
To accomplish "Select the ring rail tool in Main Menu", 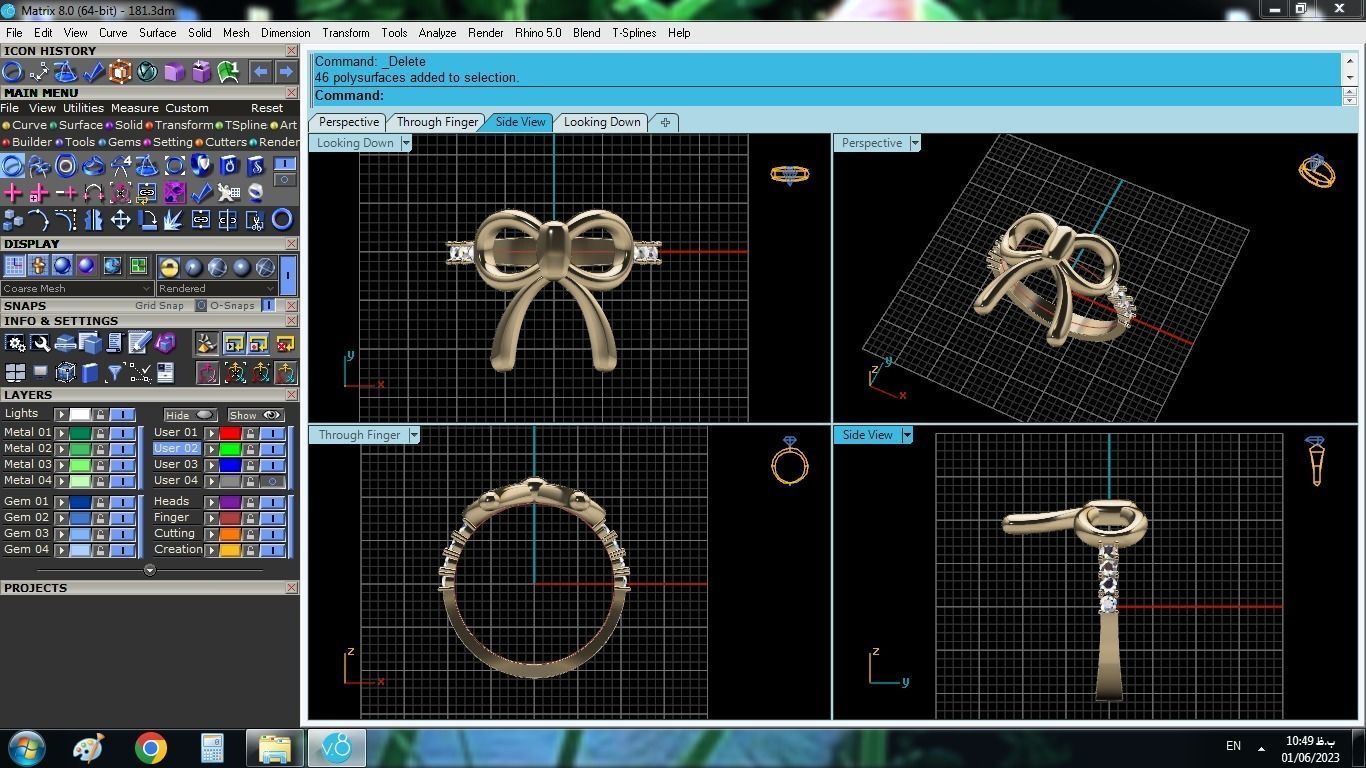I will (12, 165).
